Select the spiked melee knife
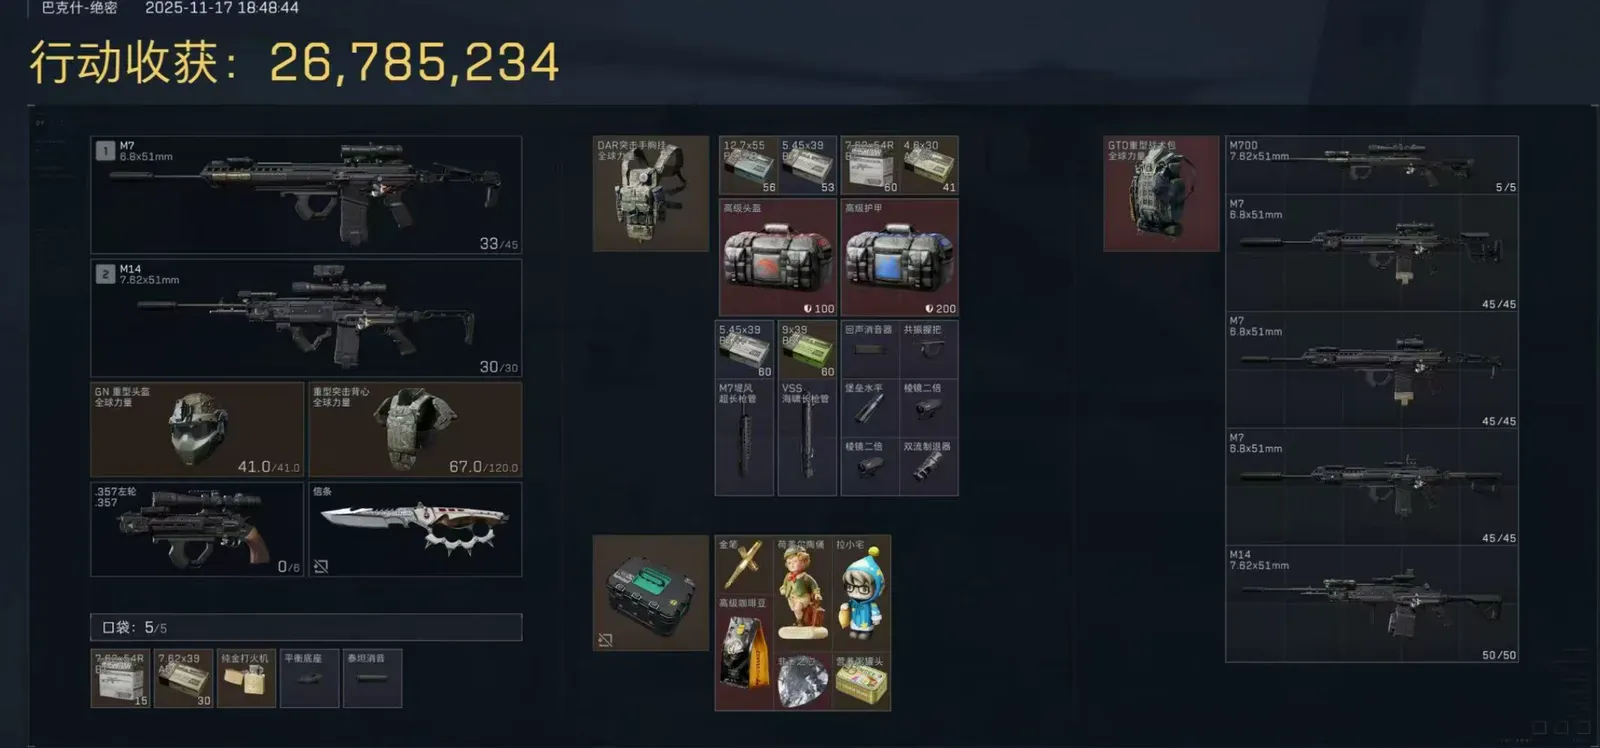1600x748 pixels. (415, 530)
